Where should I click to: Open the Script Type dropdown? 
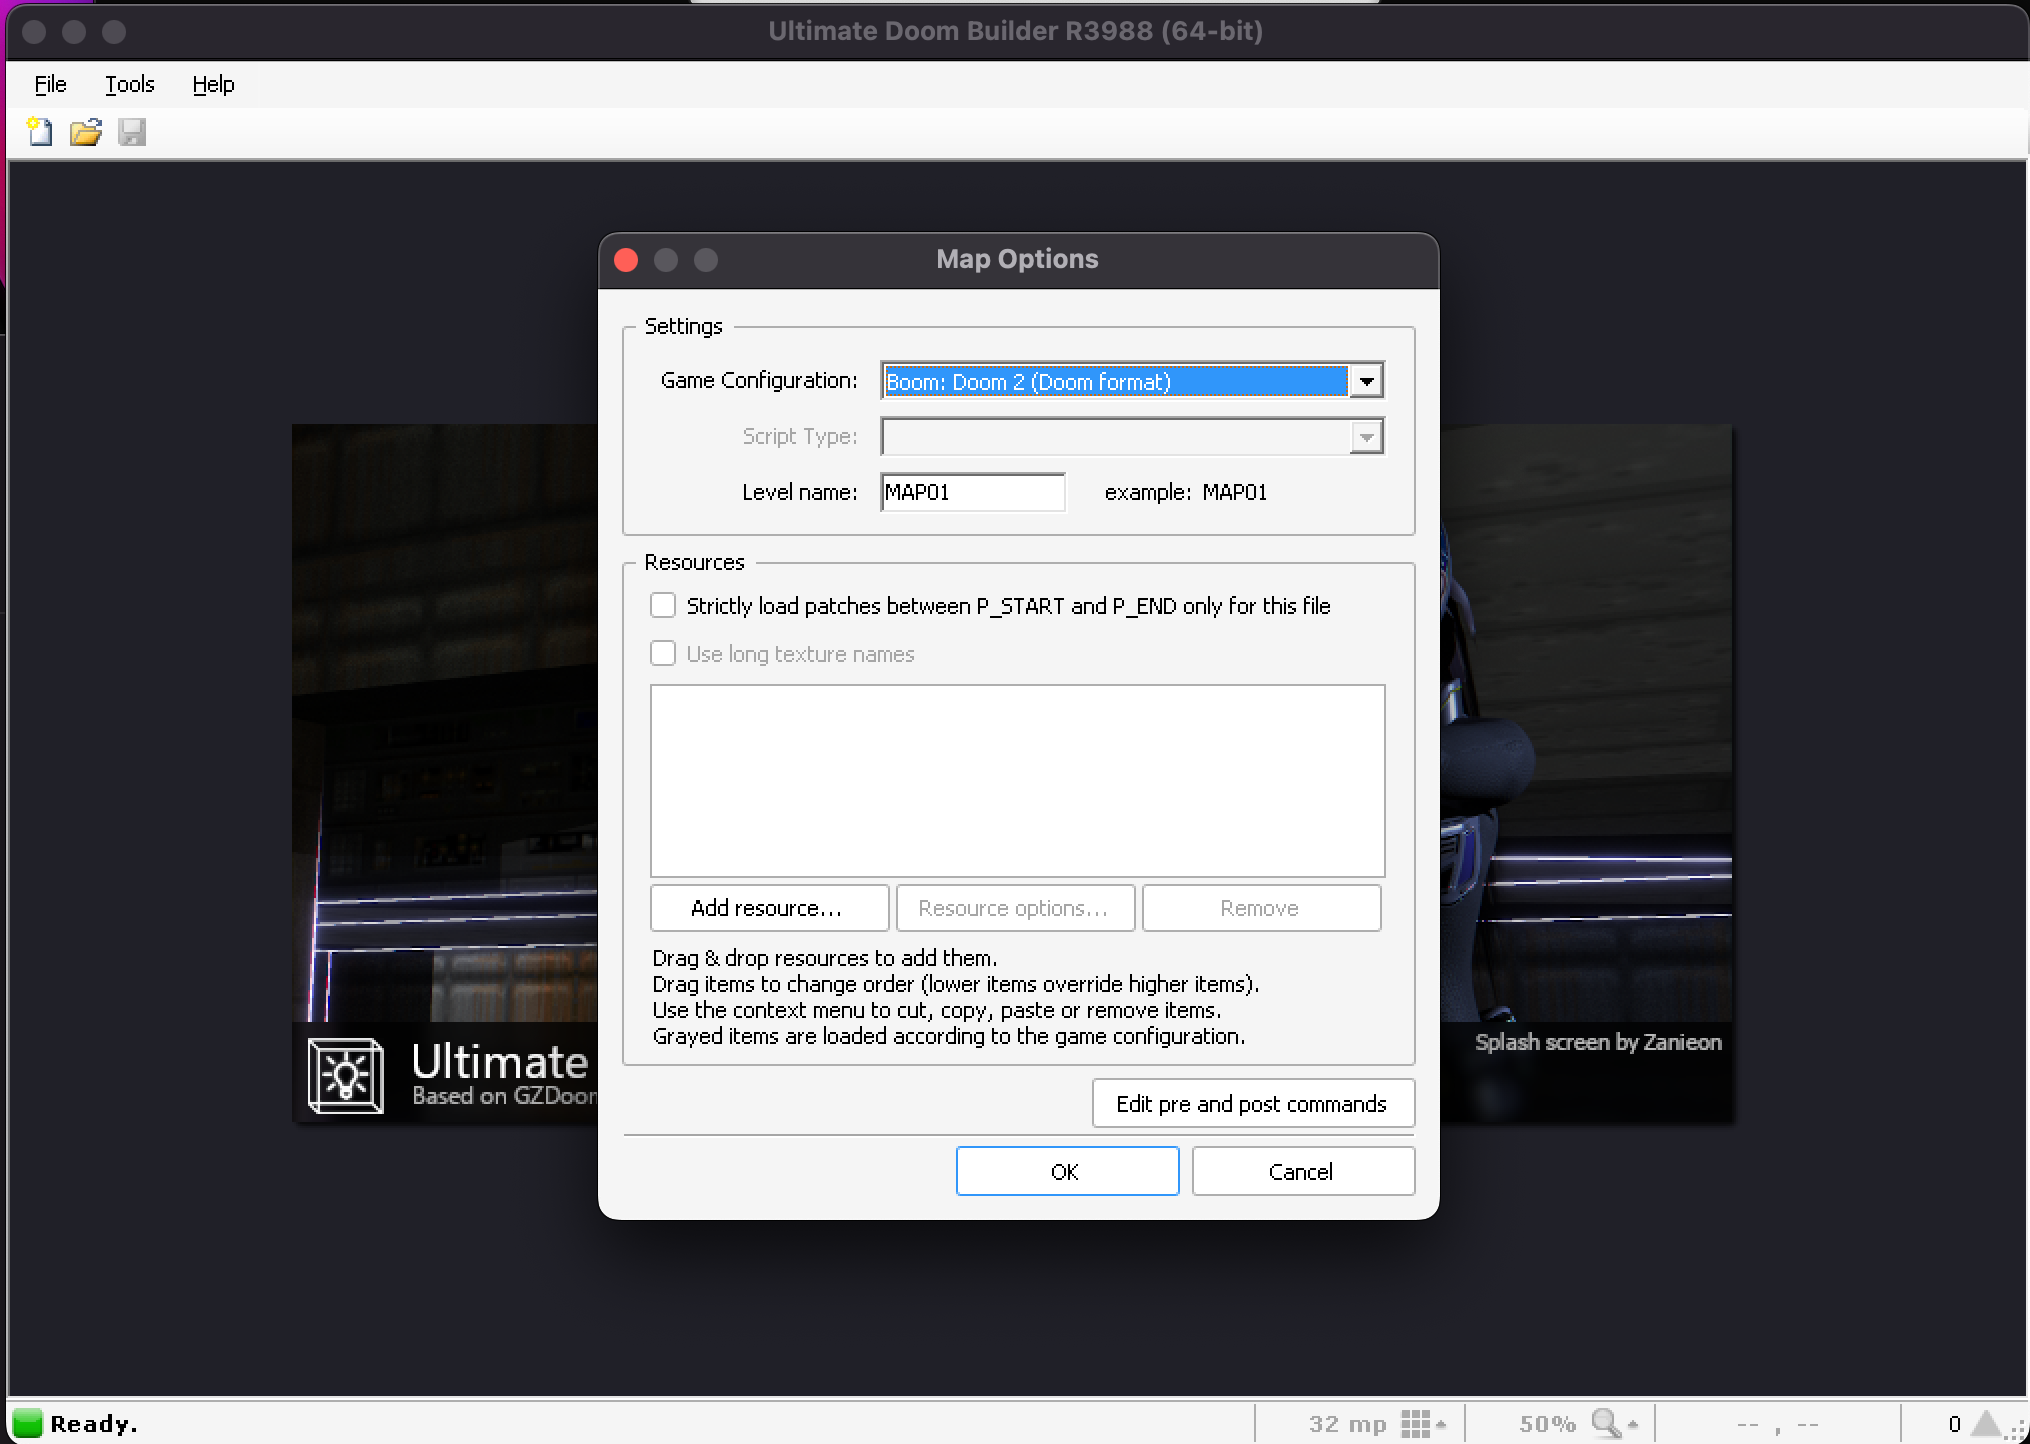1366,437
